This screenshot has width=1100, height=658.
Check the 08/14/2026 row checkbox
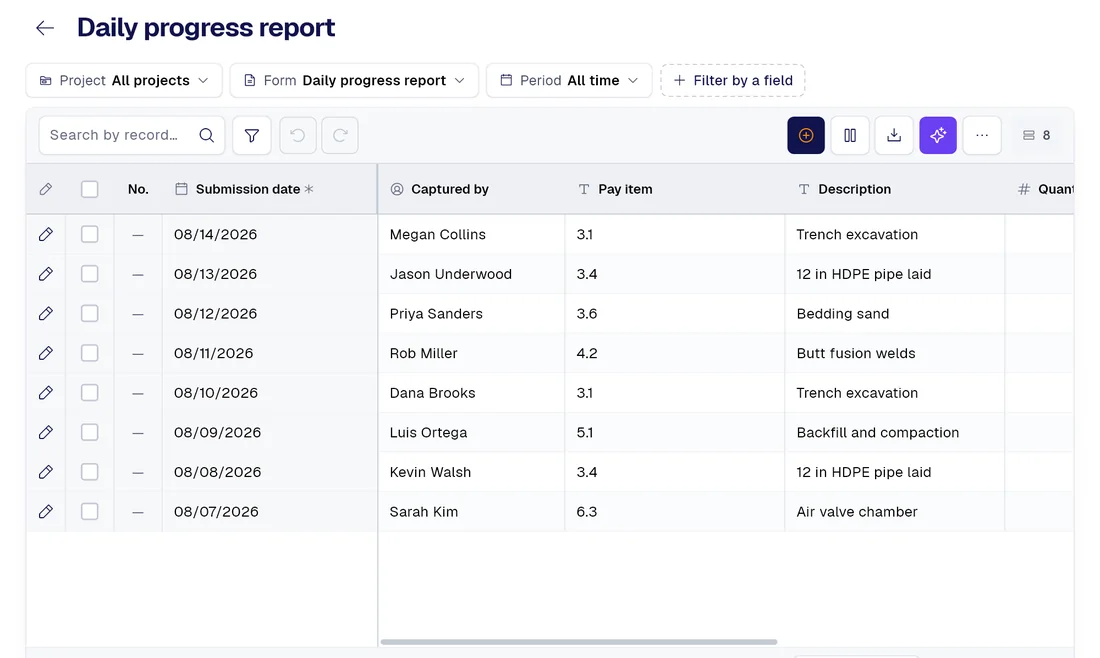90,234
